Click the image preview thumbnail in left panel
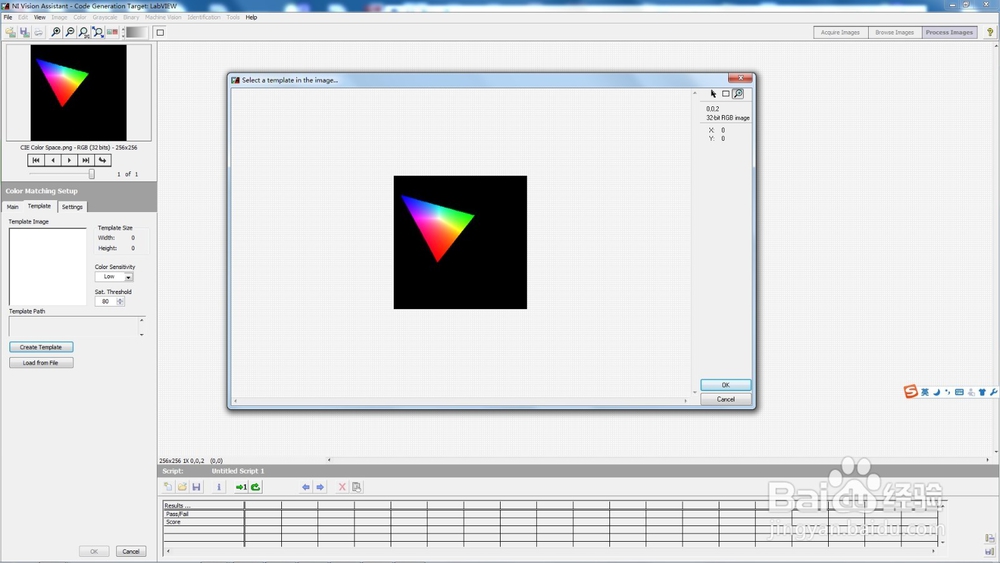This screenshot has height=563, width=1000. [x=78, y=92]
